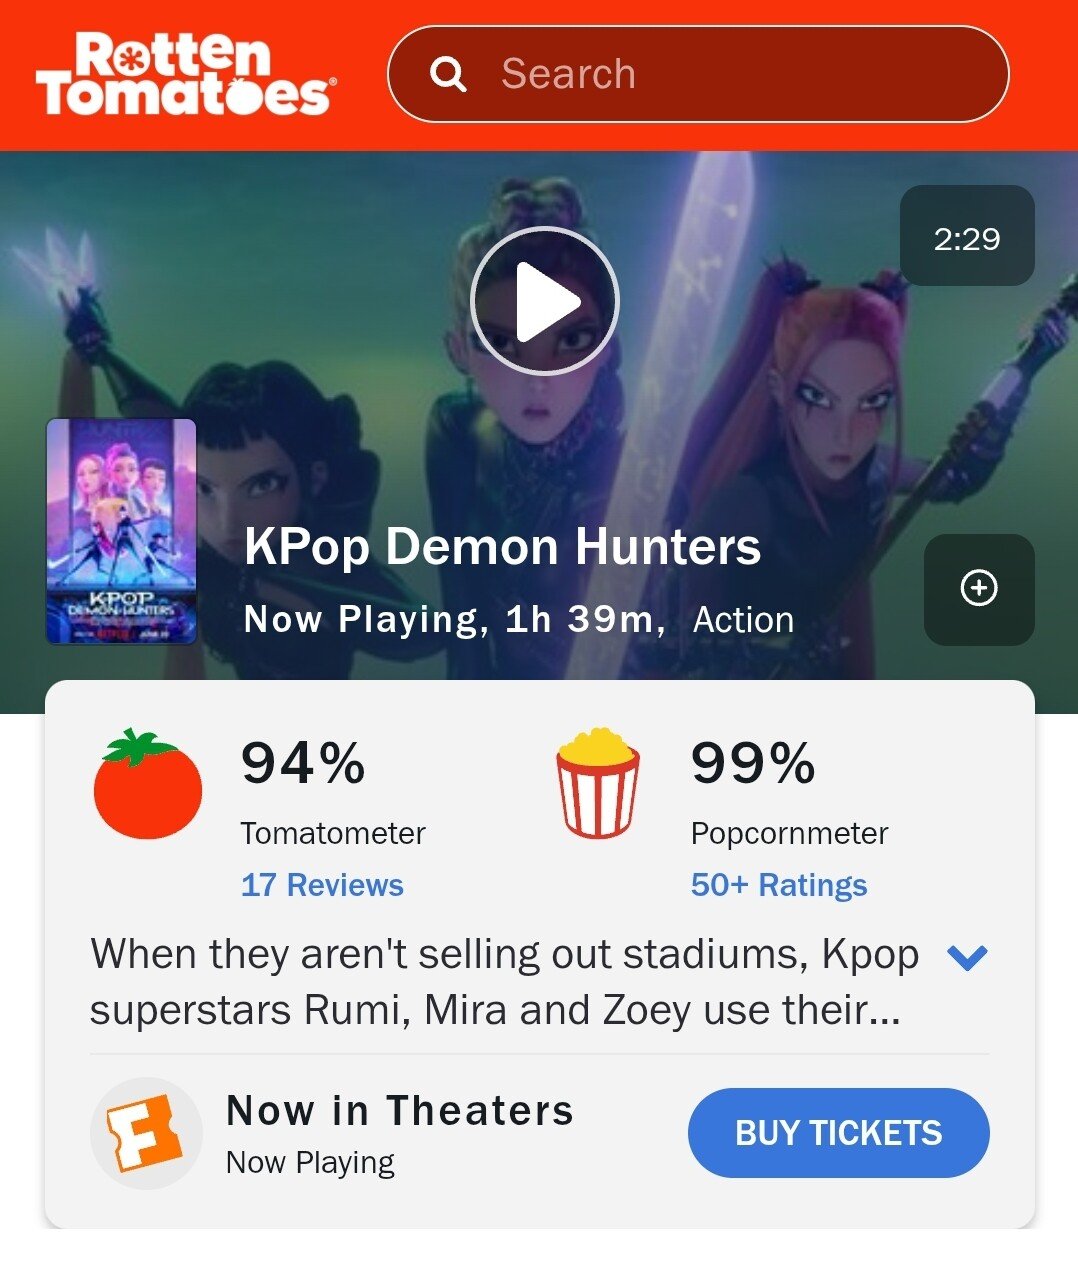Click the KPop Demon Hunters title

[x=502, y=547]
